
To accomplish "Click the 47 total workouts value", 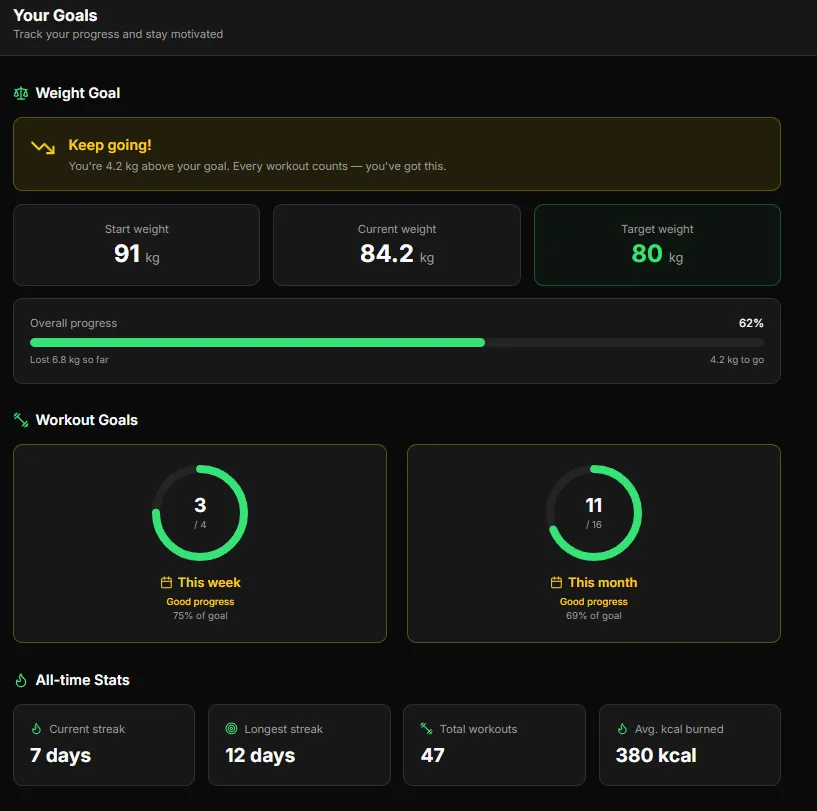I will pos(432,755).
